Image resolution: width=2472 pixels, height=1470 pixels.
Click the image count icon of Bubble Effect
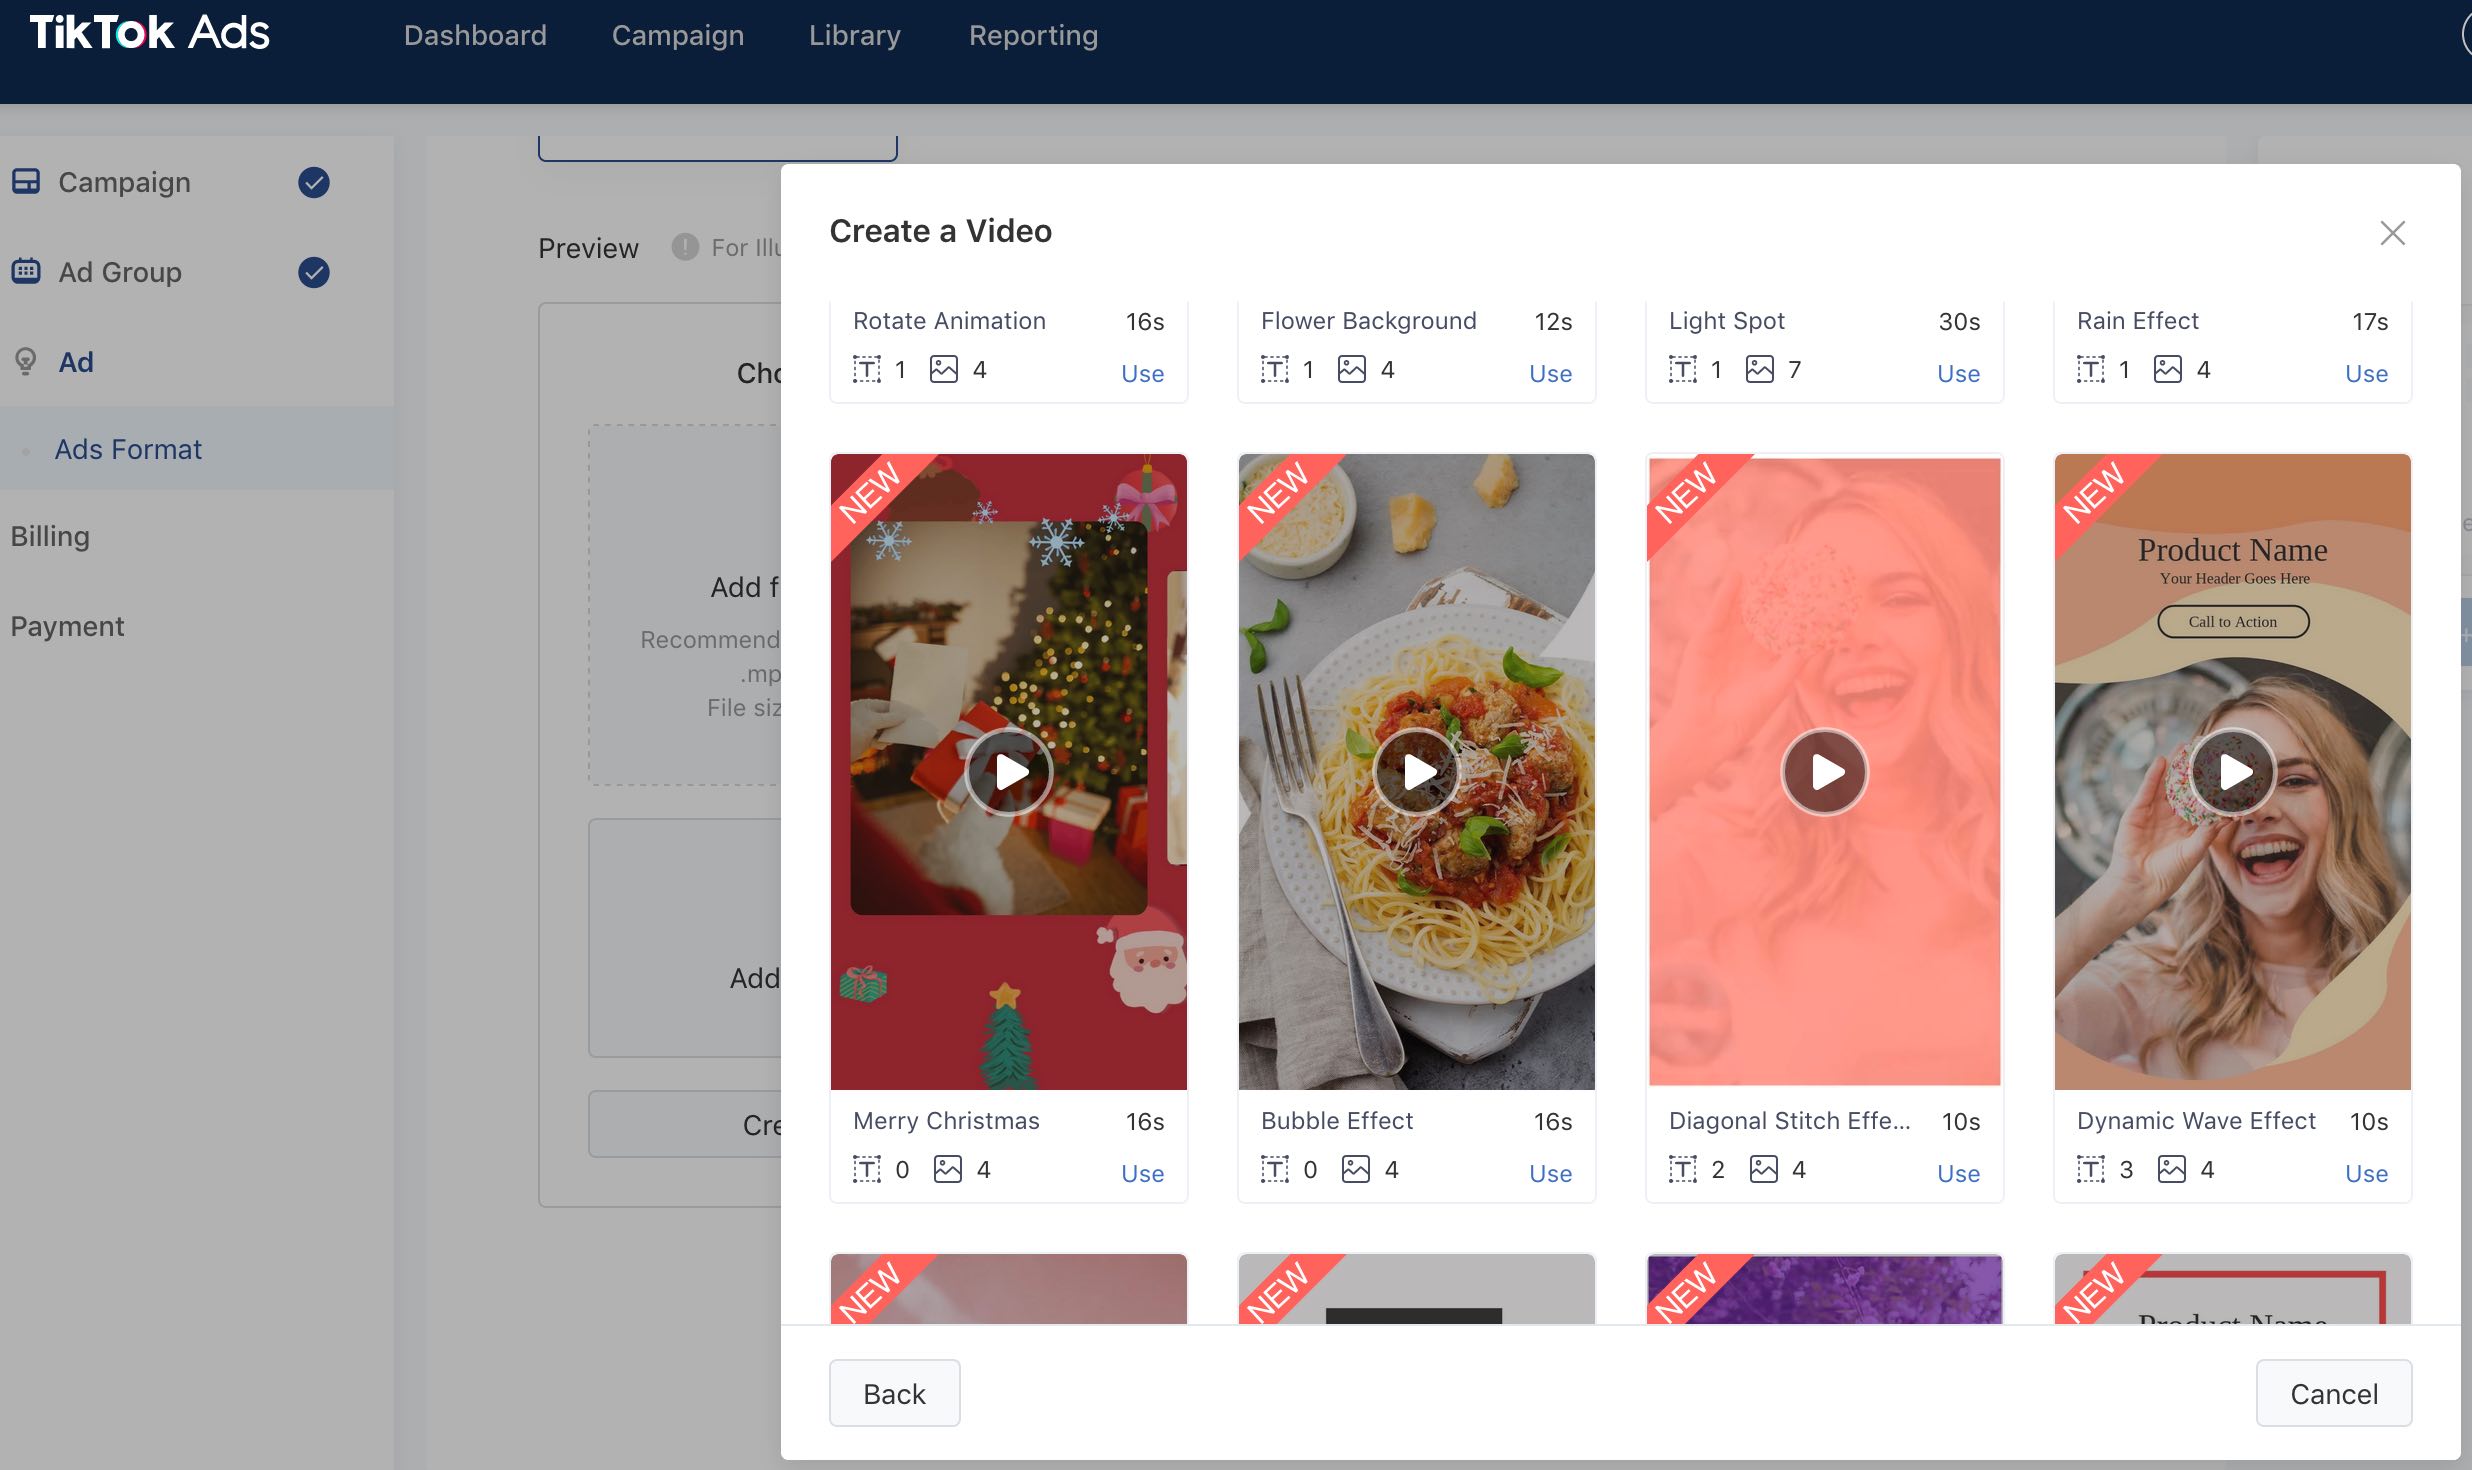1356,1170
